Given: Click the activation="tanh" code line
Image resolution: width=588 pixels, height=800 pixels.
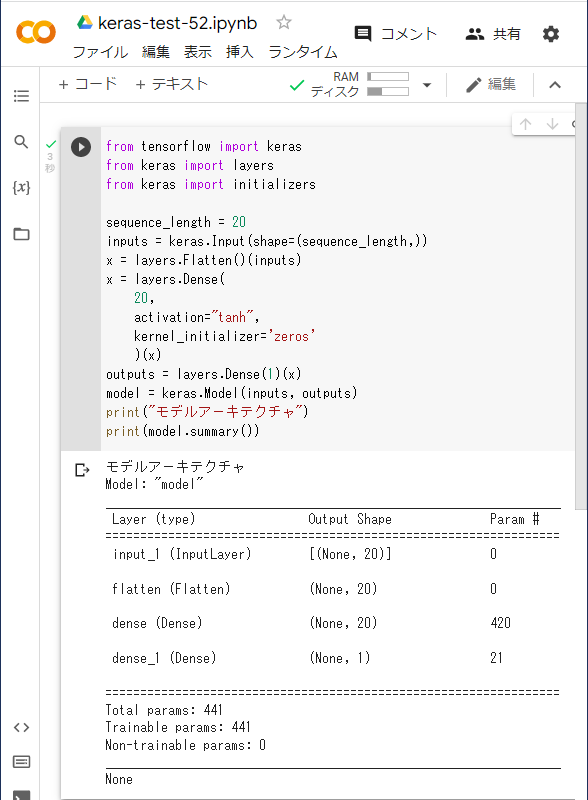Looking at the screenshot, I should click(x=197, y=317).
